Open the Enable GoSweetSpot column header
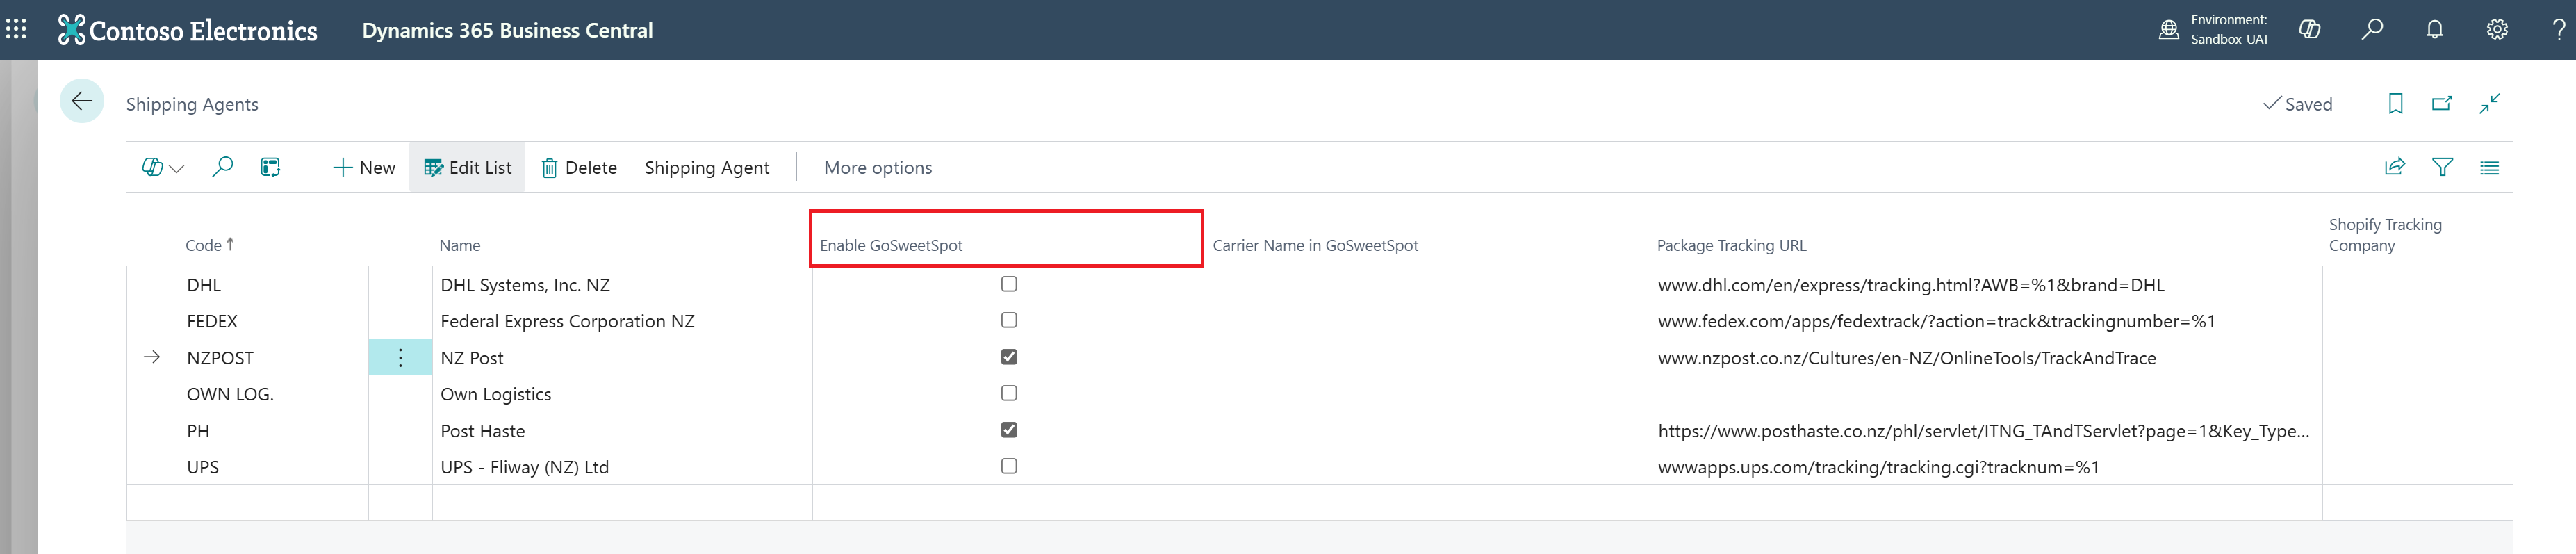The height and width of the screenshot is (554, 2576). click(890, 245)
